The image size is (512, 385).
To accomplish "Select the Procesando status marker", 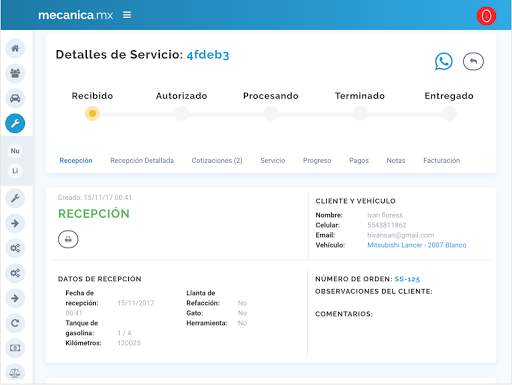I will 271,114.
